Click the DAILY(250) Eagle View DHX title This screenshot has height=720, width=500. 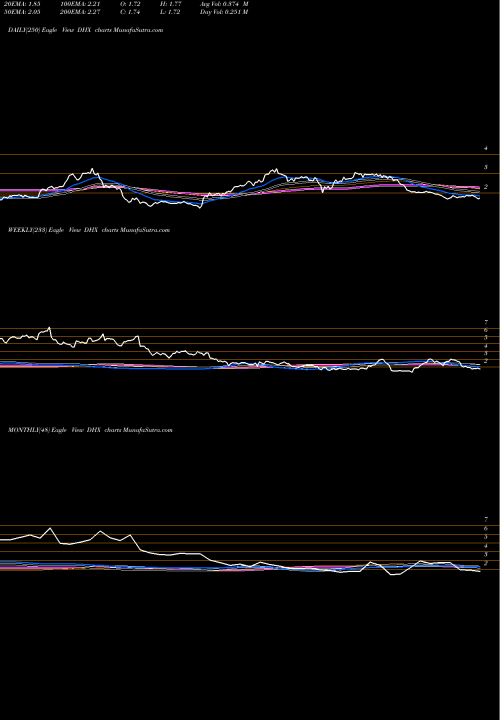tap(85, 30)
